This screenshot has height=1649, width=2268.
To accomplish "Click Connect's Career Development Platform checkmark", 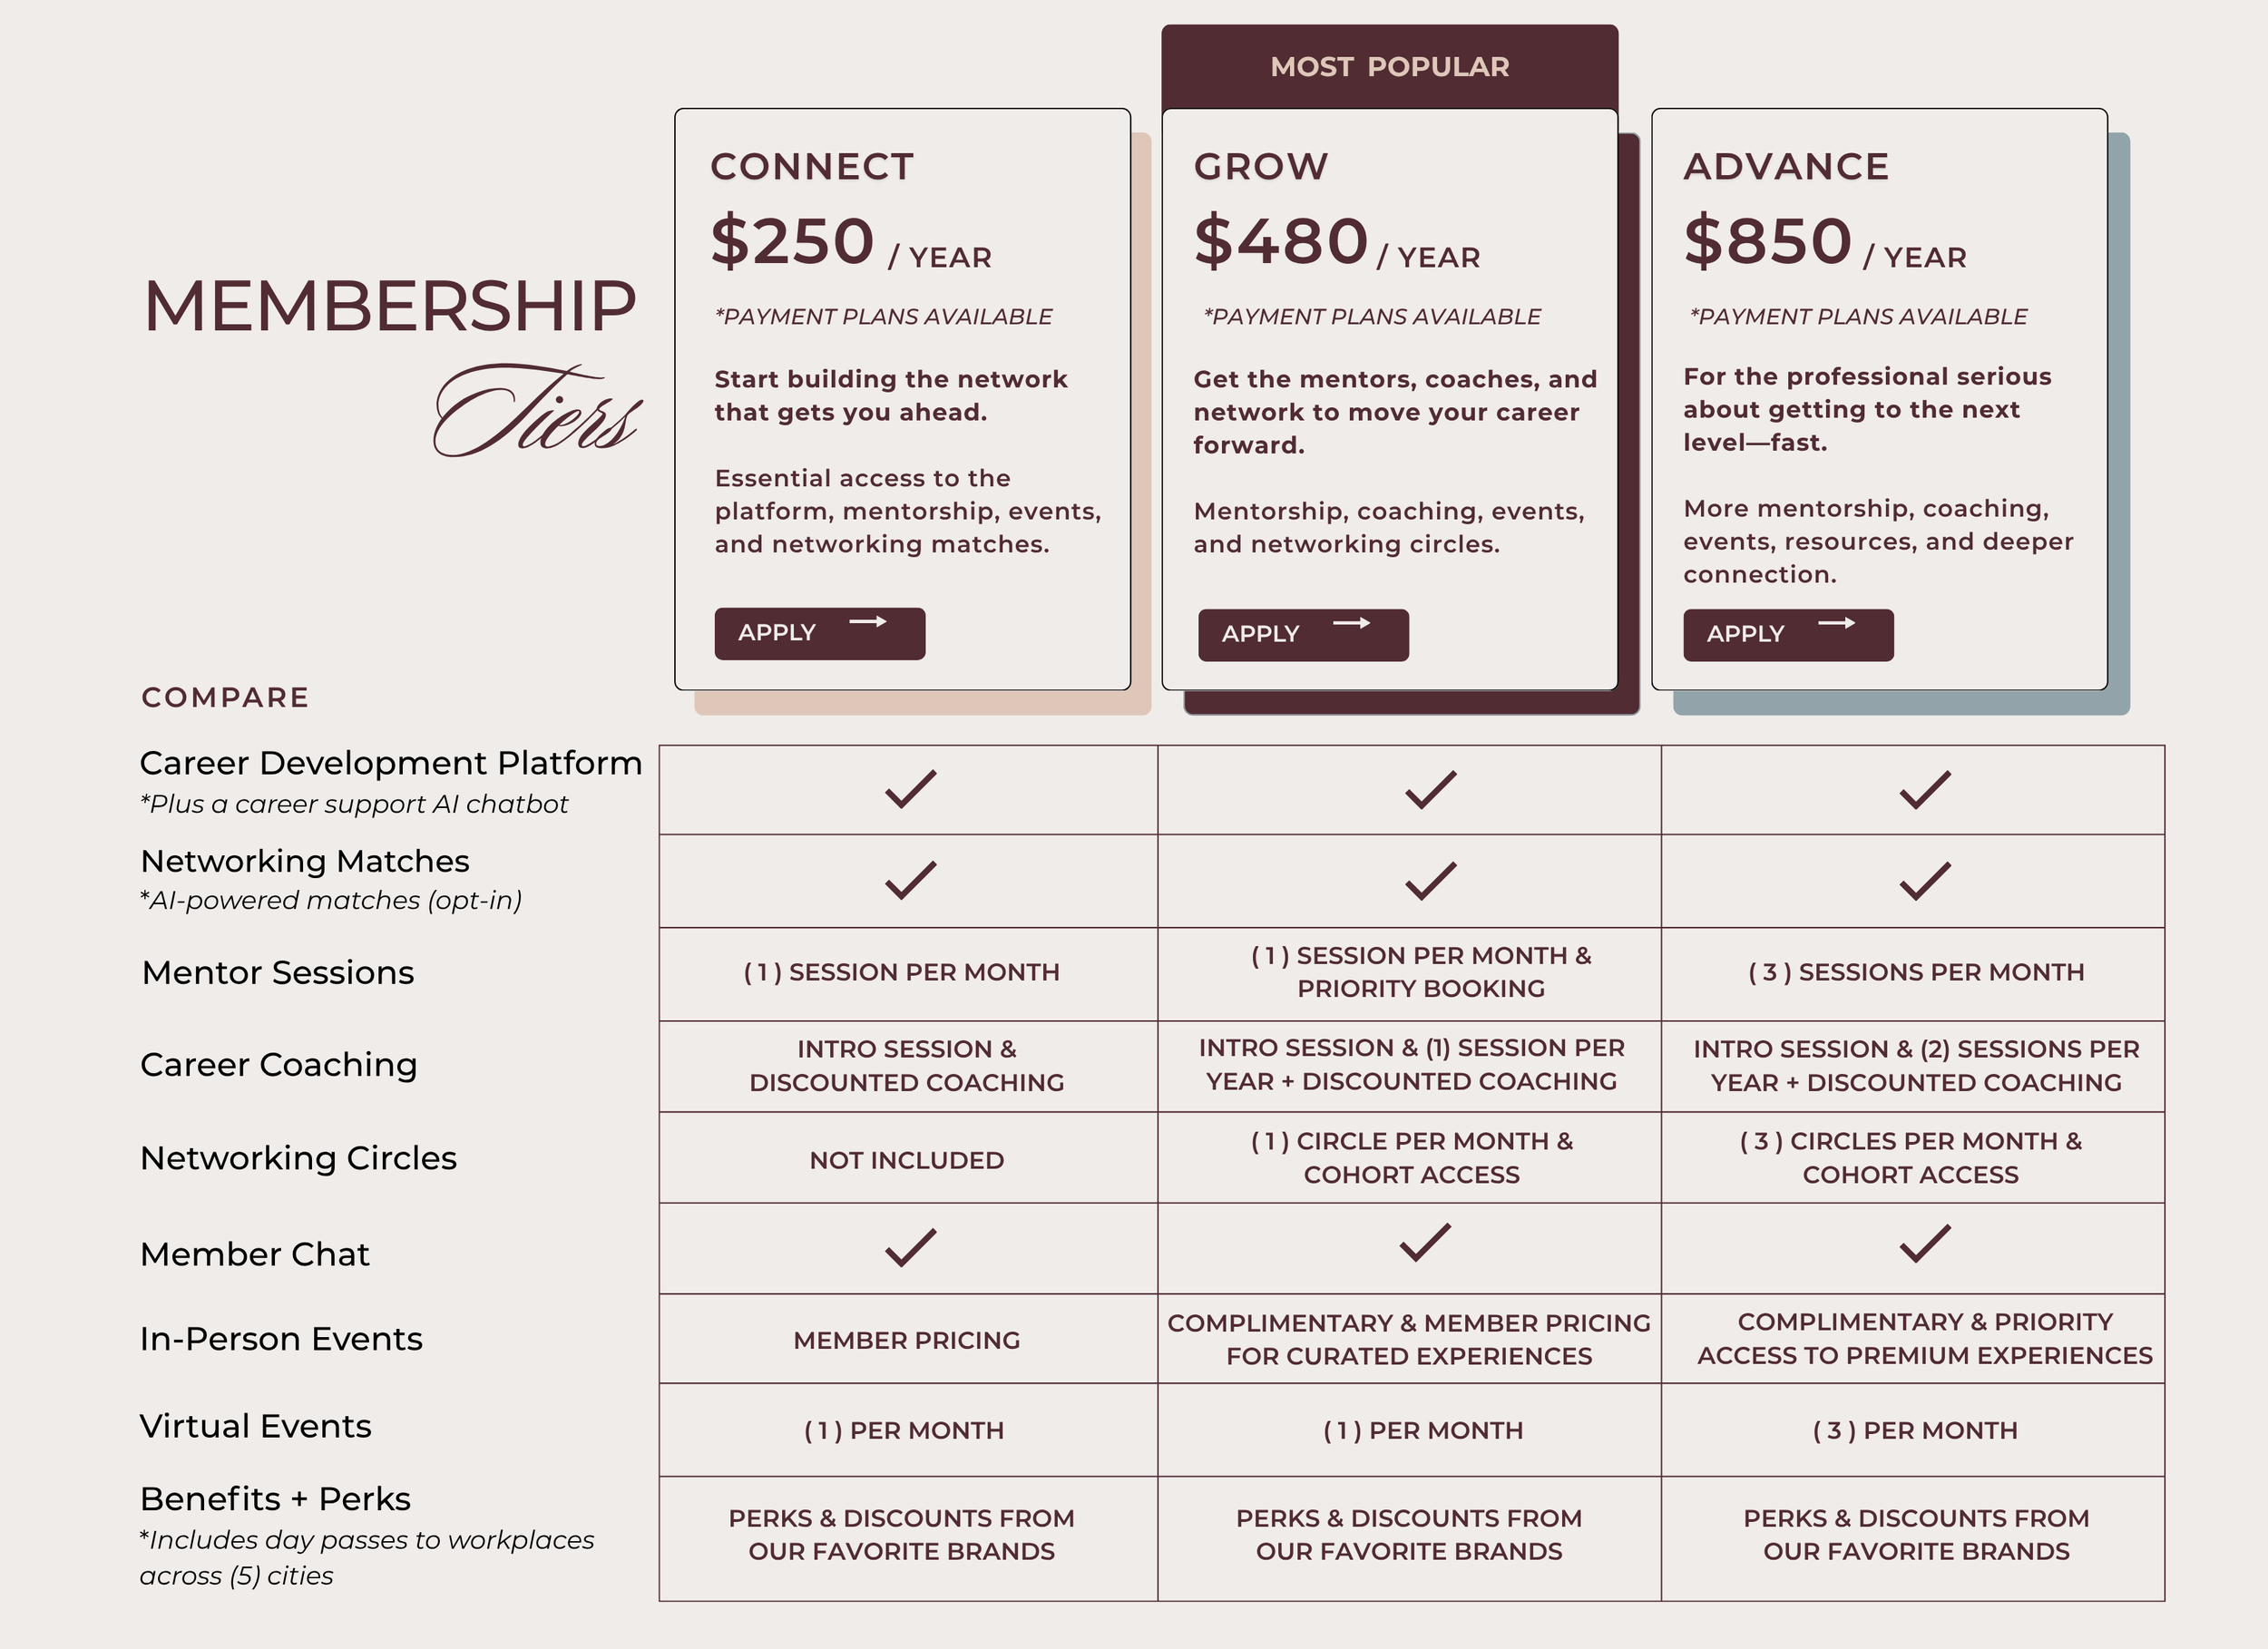I will [910, 789].
